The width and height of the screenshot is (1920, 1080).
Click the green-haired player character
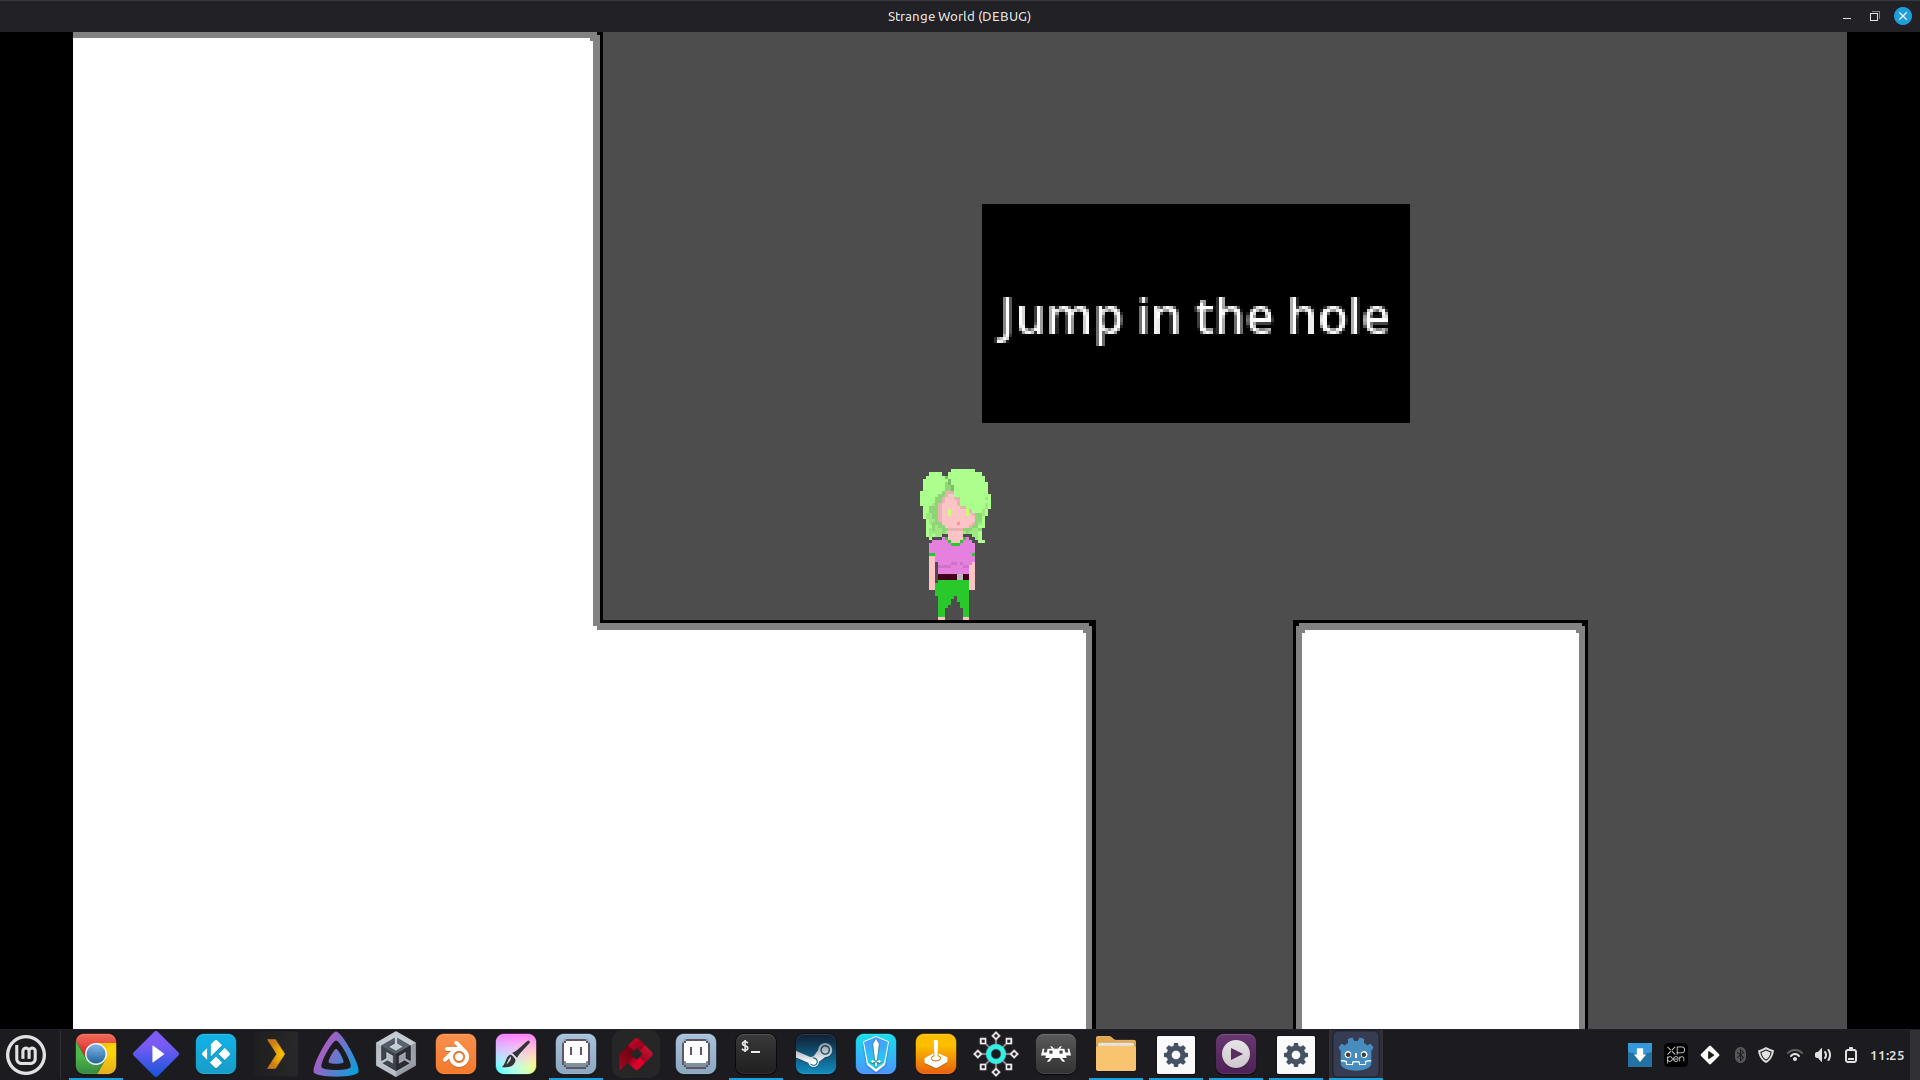coord(954,545)
